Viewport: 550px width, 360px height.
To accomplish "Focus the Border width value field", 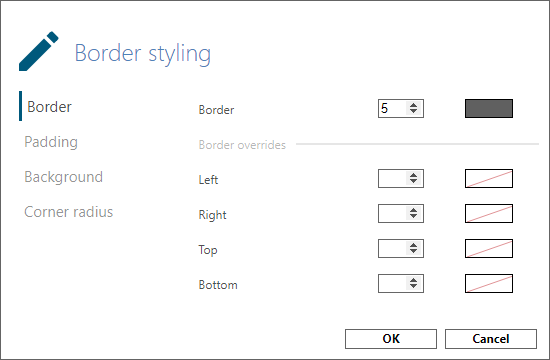I will 393,108.
